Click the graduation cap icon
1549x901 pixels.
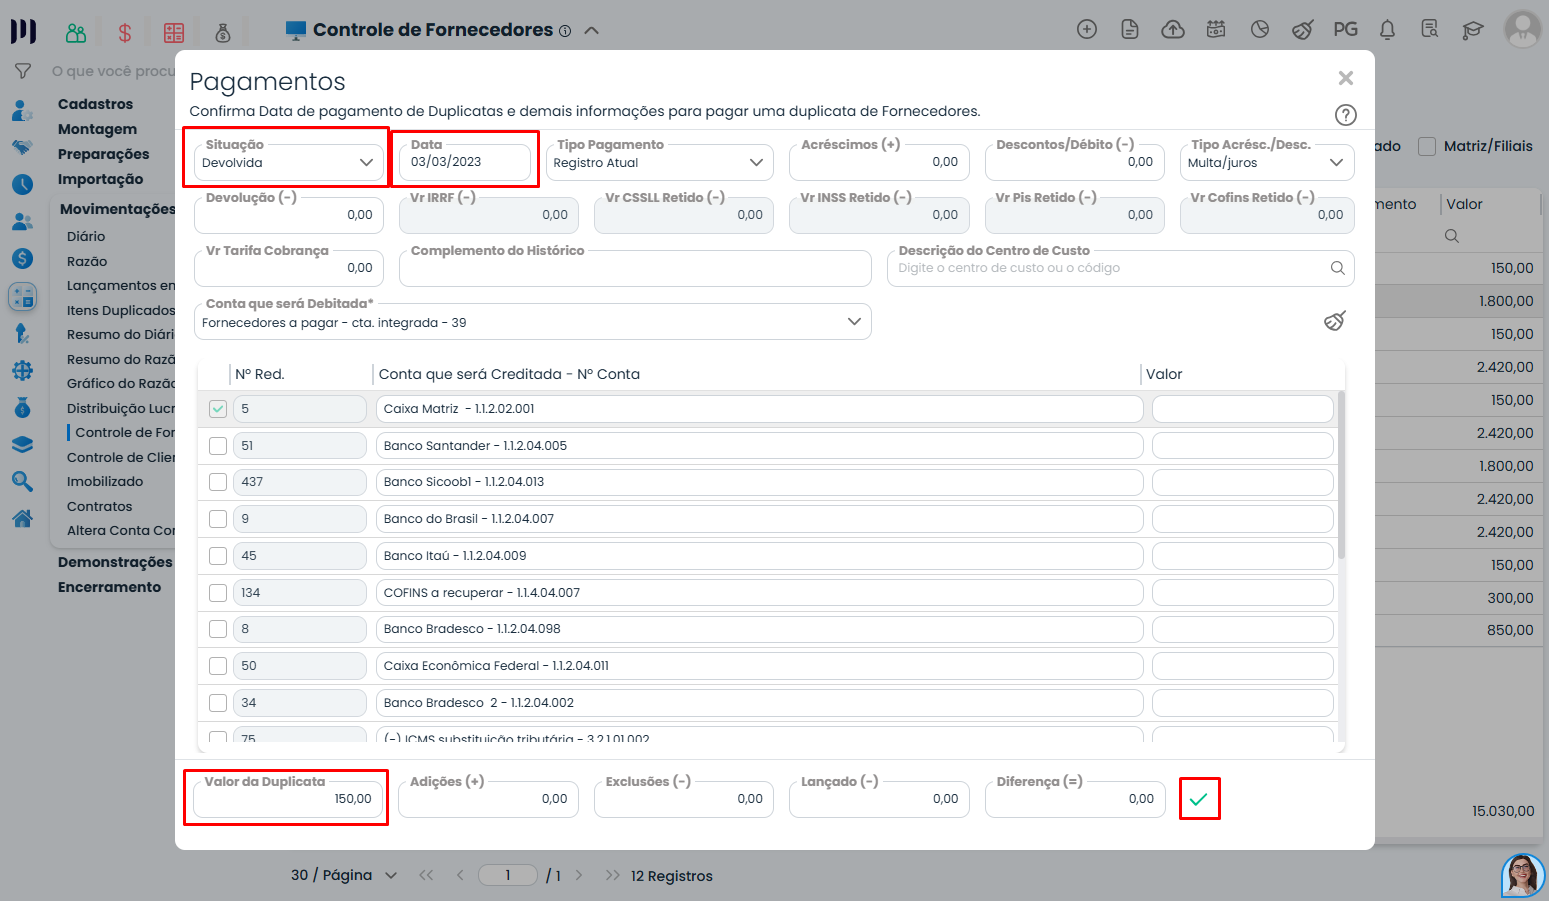point(1472,30)
